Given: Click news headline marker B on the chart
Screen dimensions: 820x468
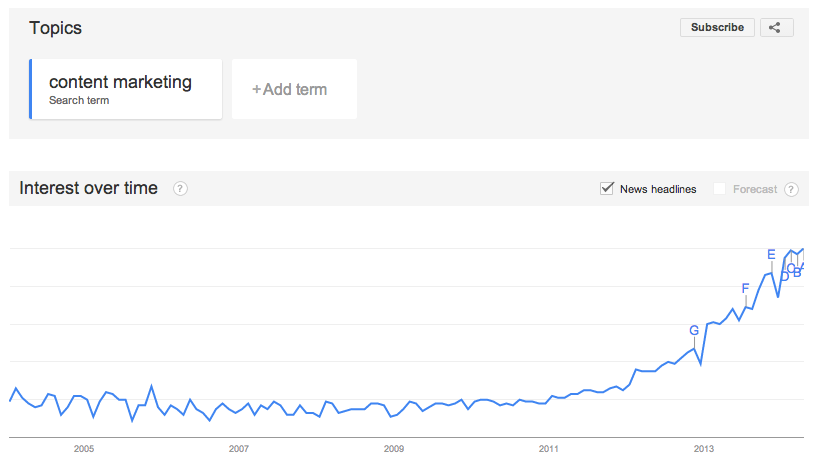Looking at the screenshot, I should pos(797,272).
